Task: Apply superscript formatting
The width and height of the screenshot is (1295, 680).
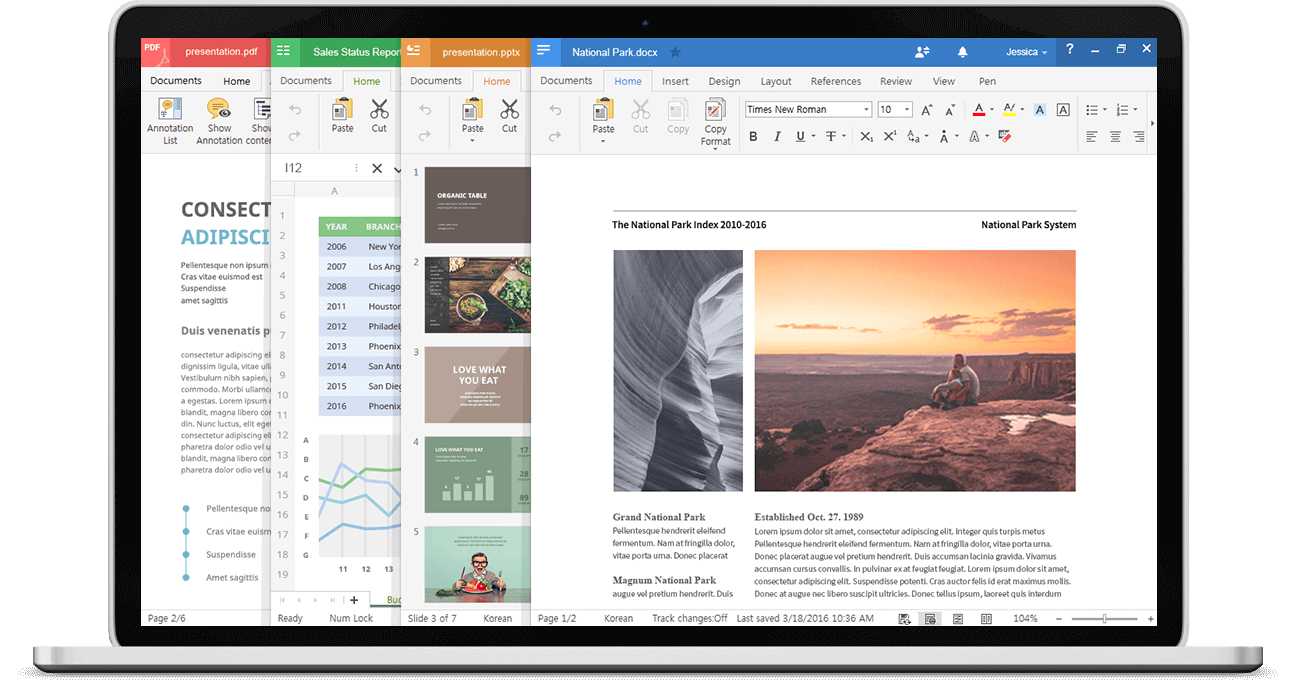Action: tap(889, 137)
